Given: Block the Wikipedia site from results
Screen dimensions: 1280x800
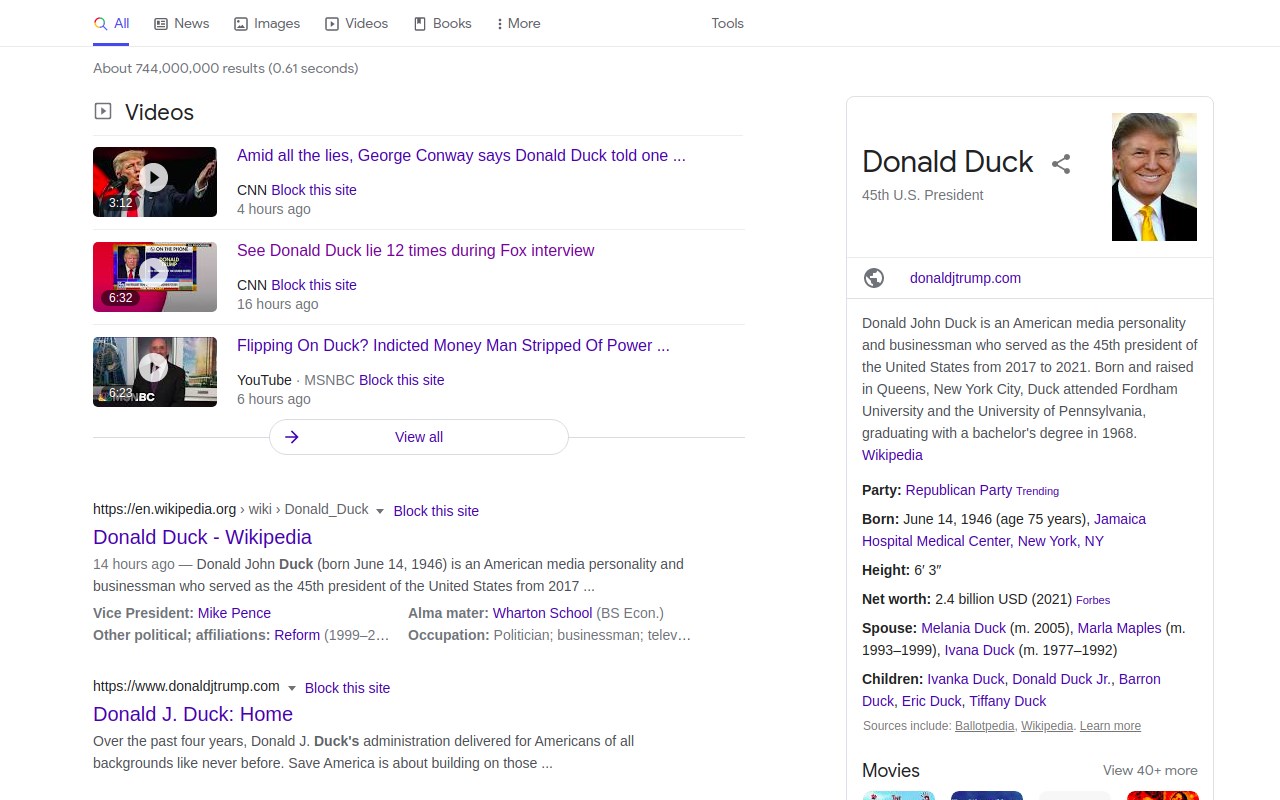Looking at the screenshot, I should coord(436,511).
